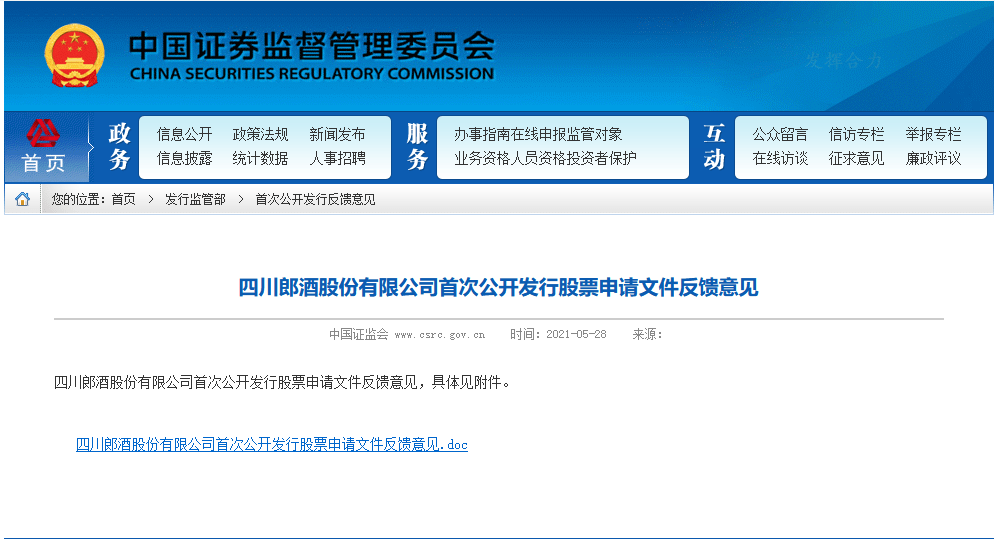
Task: Click the body sentence ending 具体见附件。
Action: click(x=282, y=382)
